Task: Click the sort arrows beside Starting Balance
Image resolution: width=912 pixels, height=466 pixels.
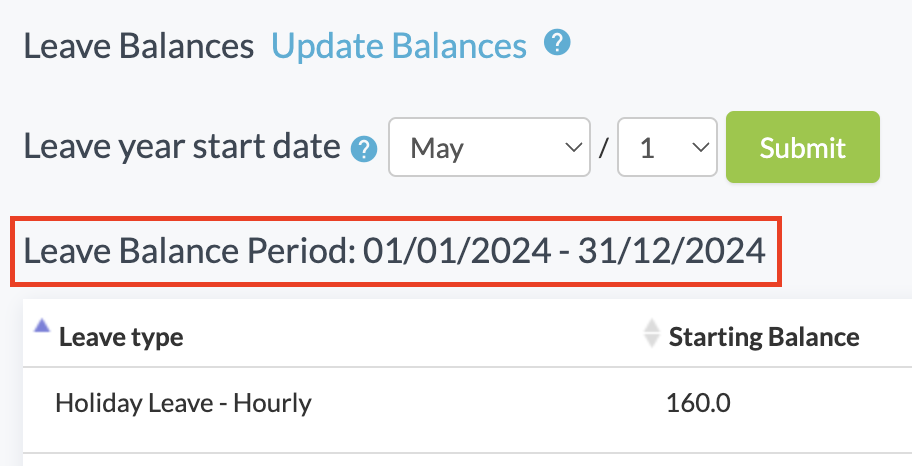Action: coord(652,334)
